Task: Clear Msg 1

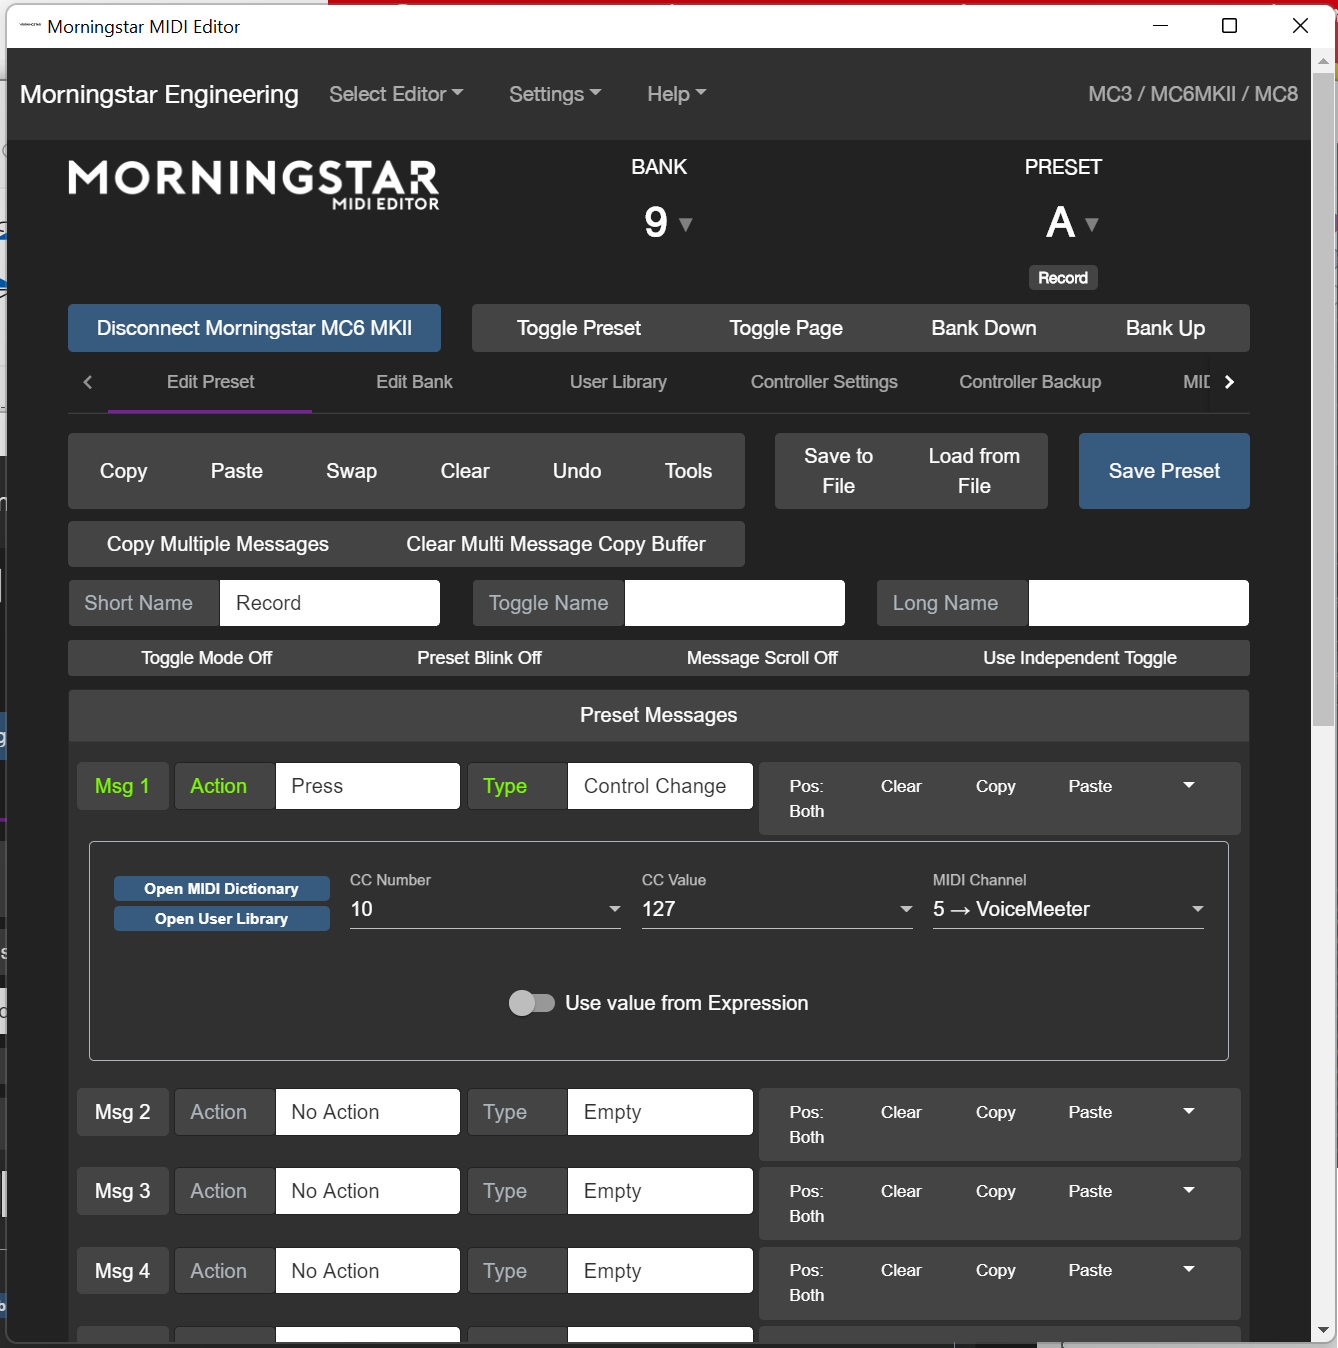Action: 901,786
